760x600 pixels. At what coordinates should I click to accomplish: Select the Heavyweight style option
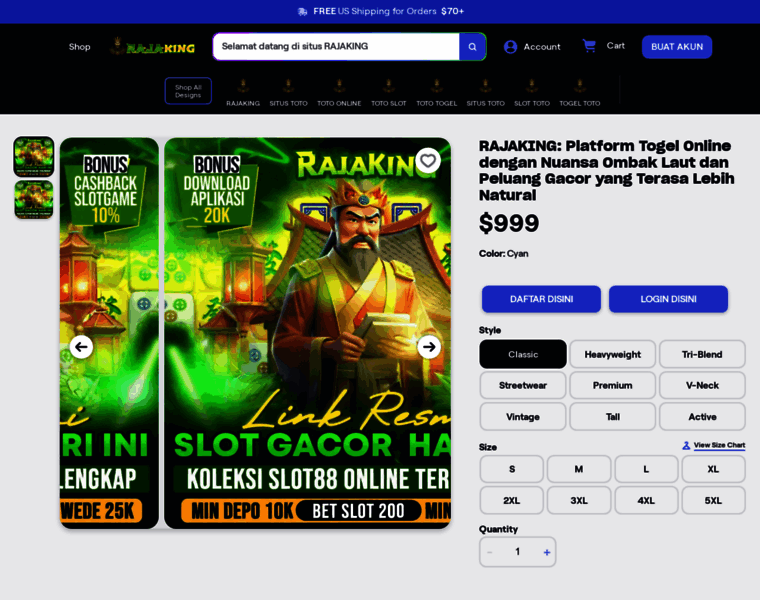pyautogui.click(x=612, y=354)
